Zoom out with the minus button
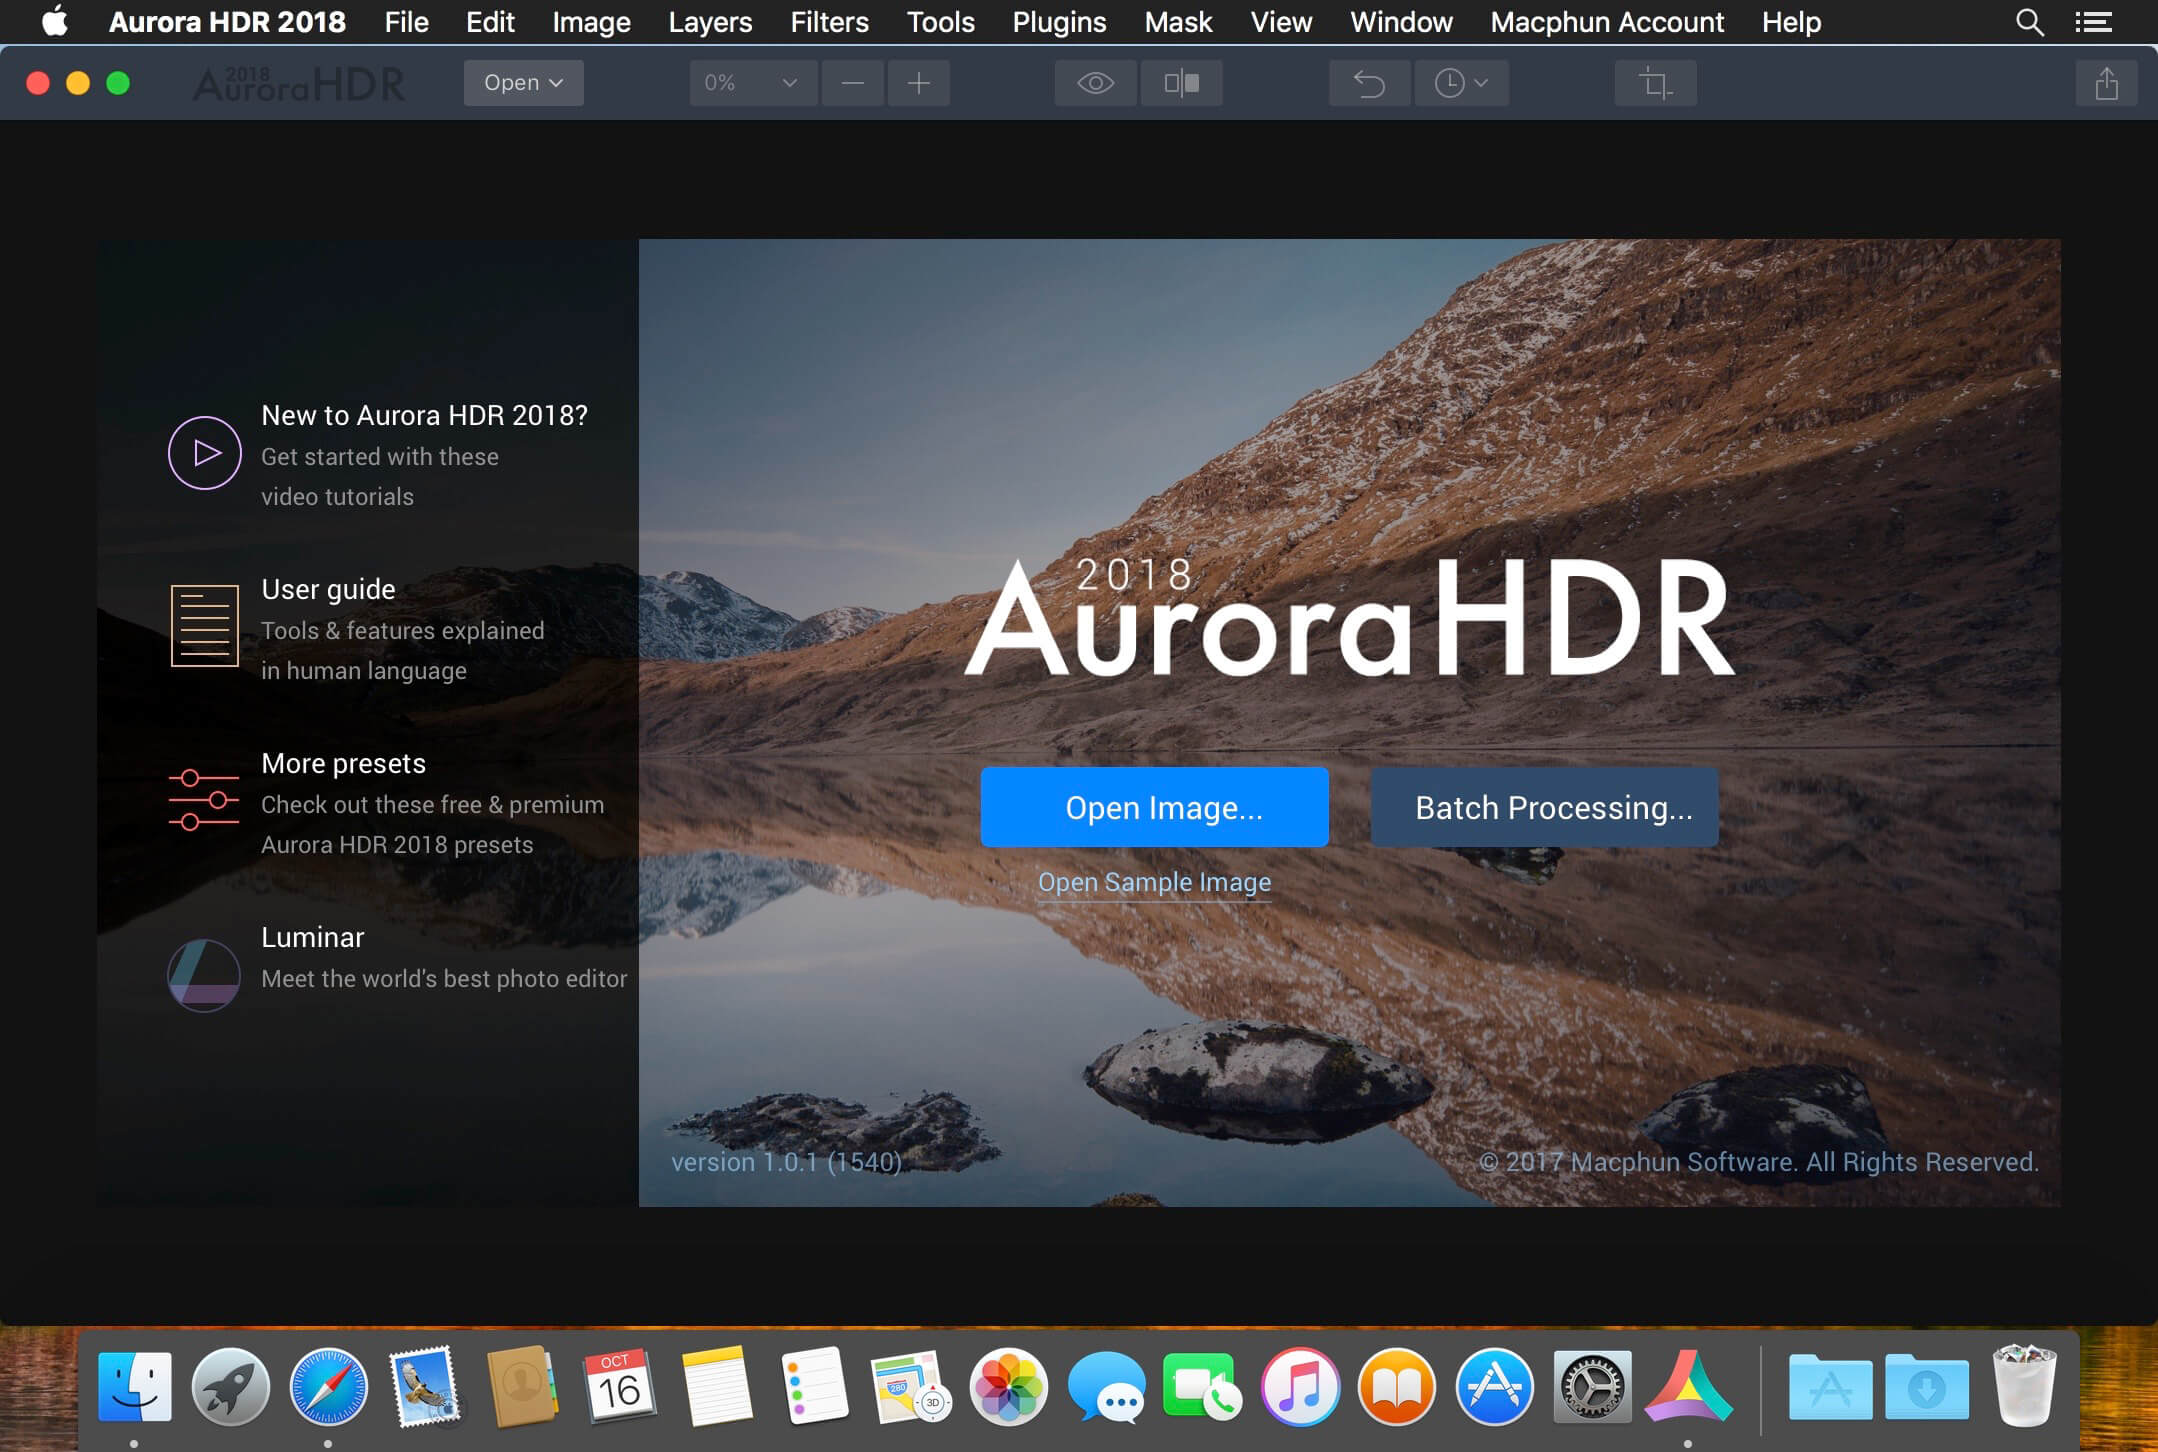Viewport: 2158px width, 1452px height. pos(853,83)
